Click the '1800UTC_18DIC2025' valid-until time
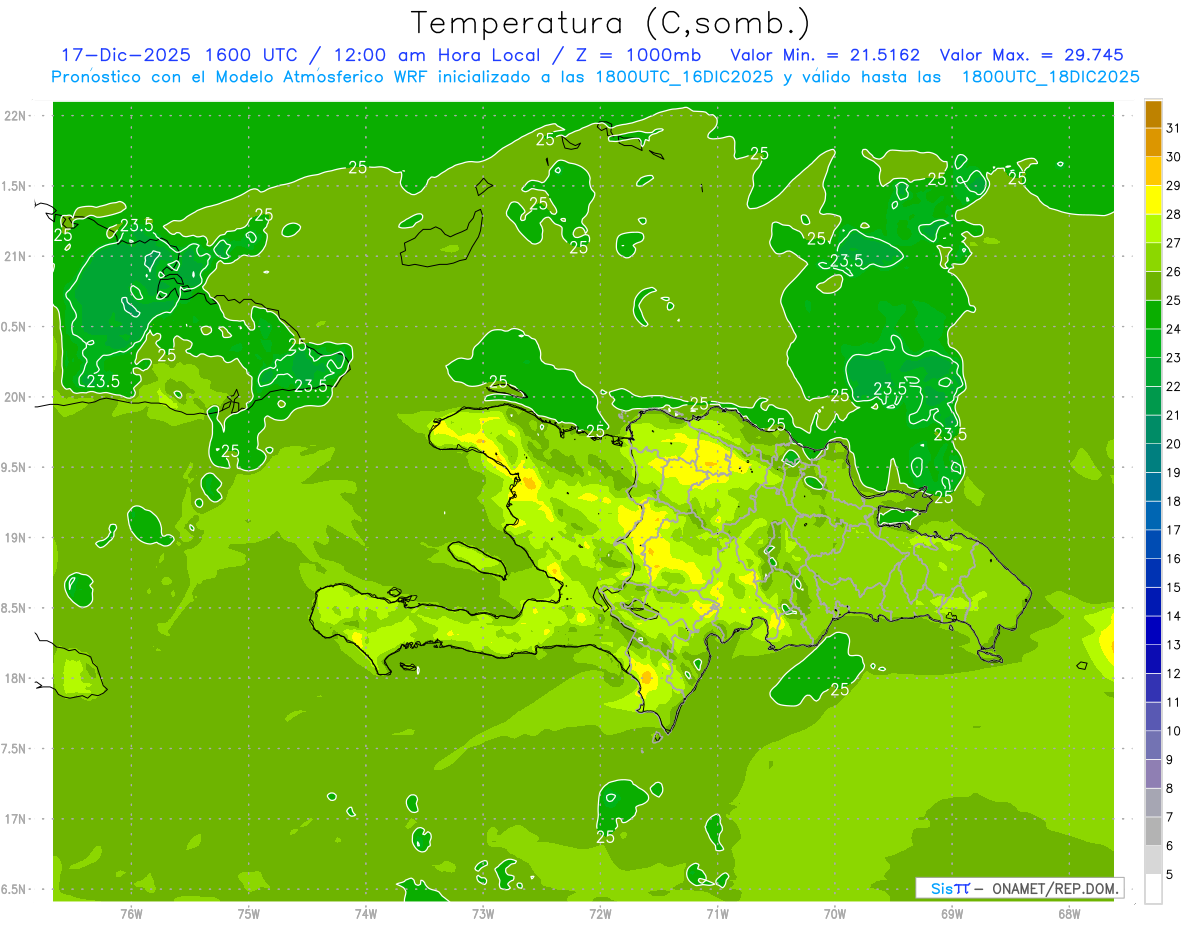Screen dimensions: 1200x927 pyautogui.click(x=1050, y=77)
